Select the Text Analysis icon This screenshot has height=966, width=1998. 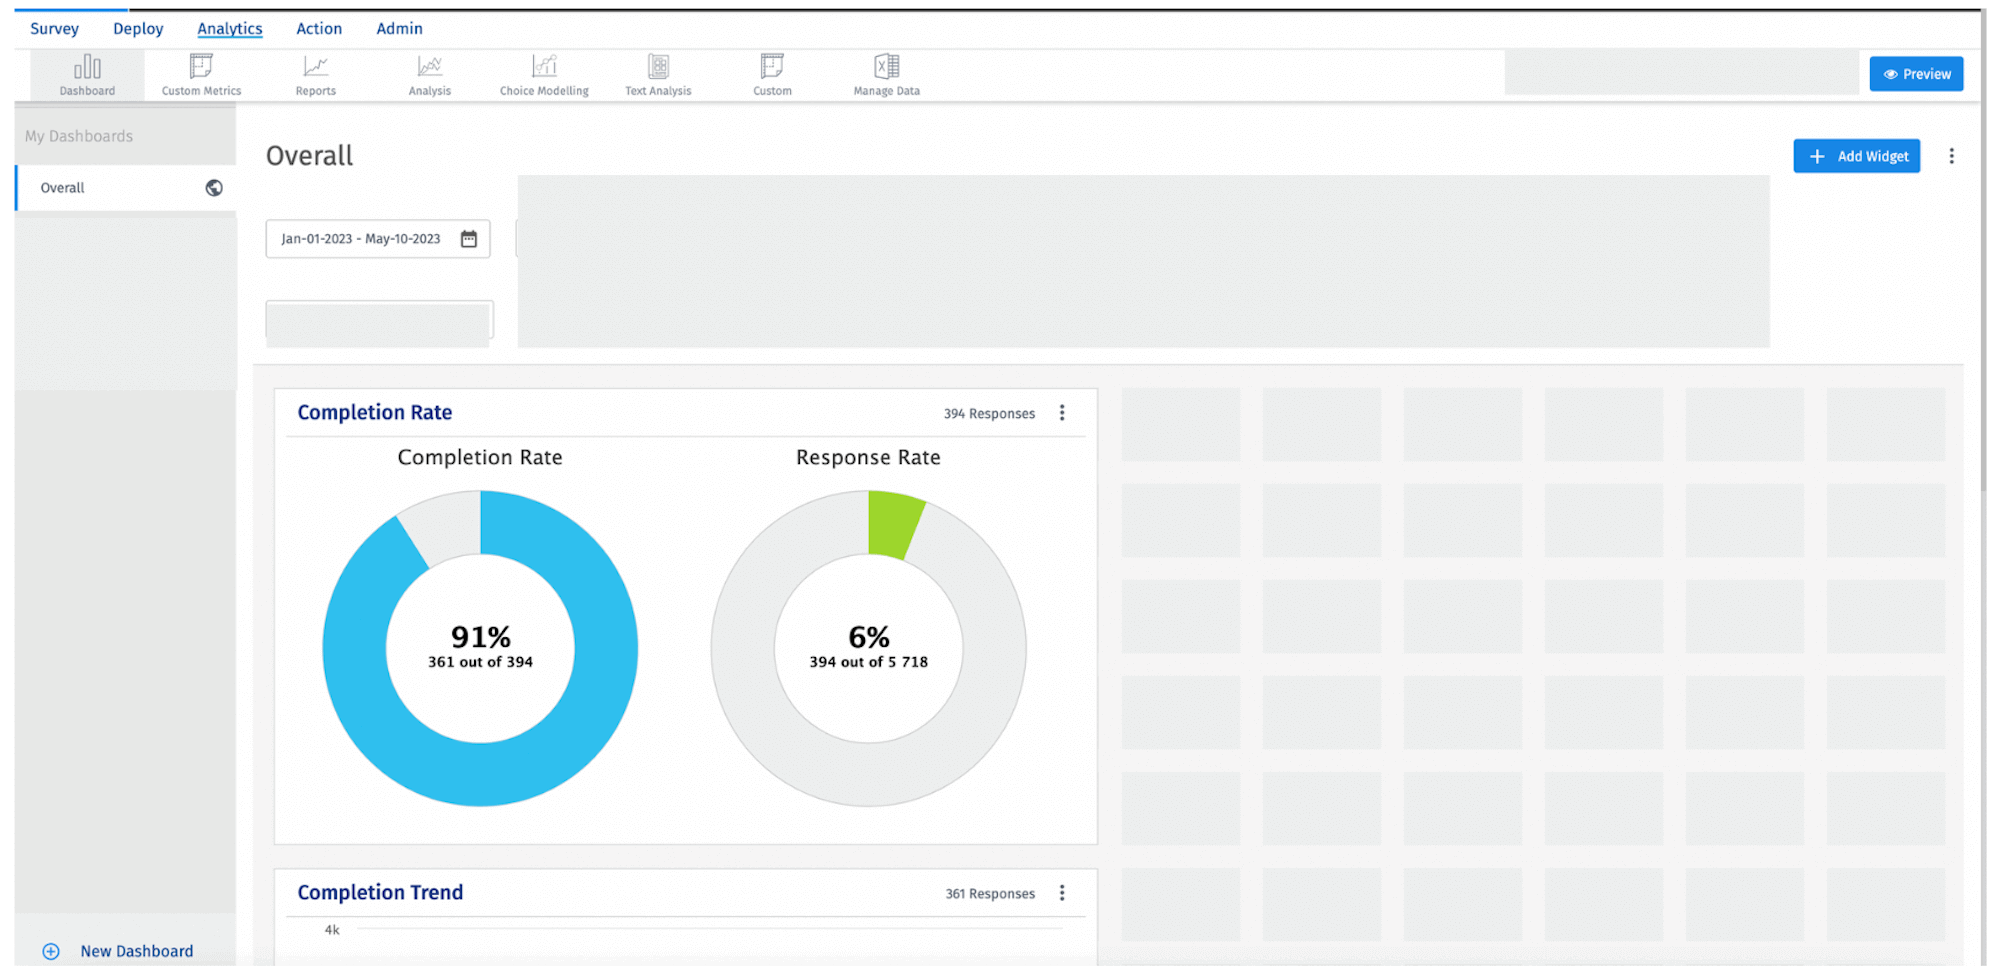[x=657, y=68]
